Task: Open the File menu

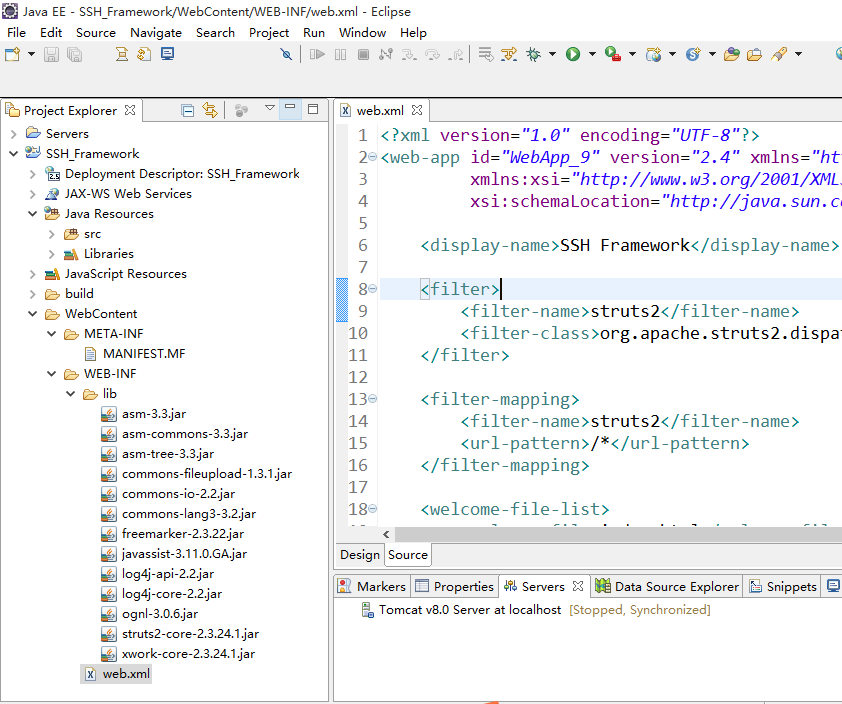Action: (x=17, y=33)
